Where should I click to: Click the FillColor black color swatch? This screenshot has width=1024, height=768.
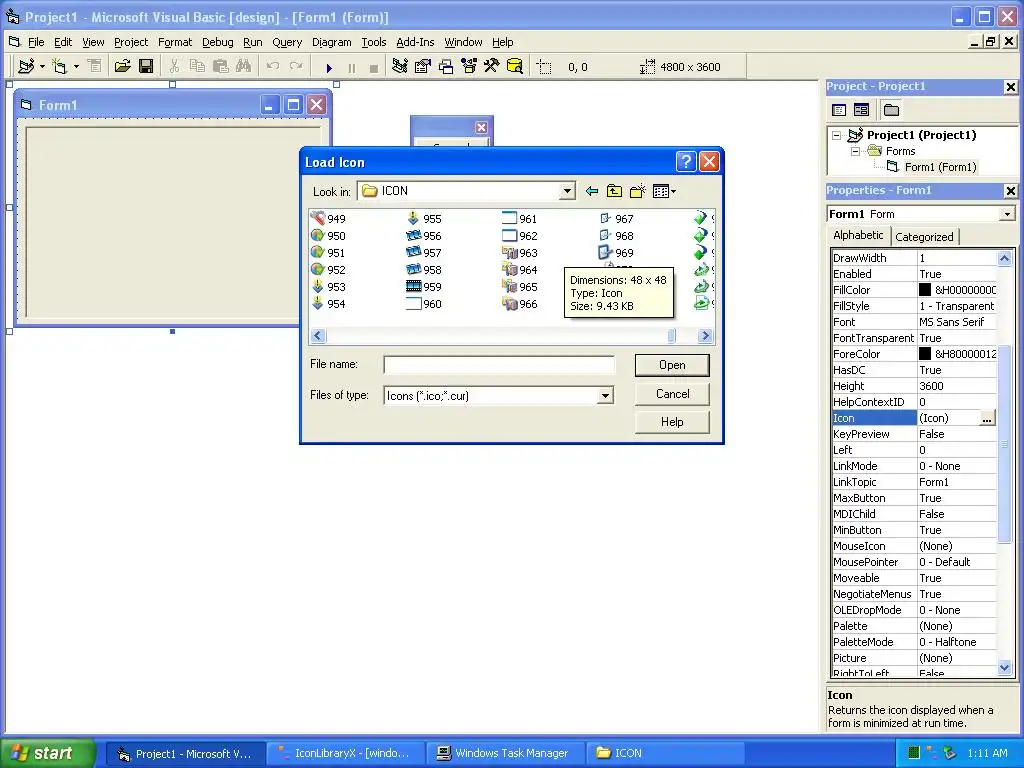pyautogui.click(x=925, y=290)
